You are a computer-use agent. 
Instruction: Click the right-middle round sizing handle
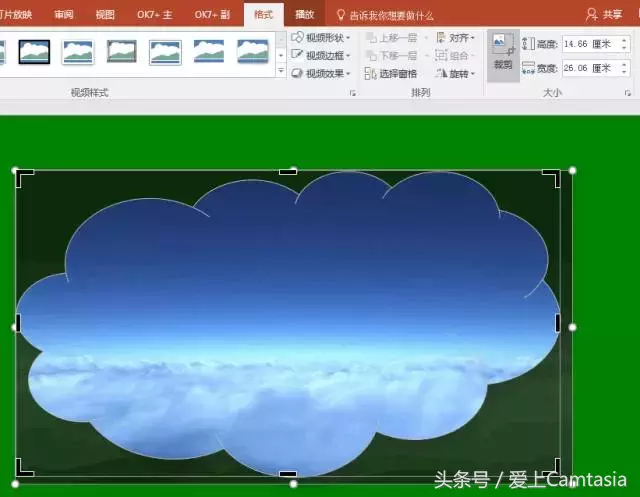(572, 327)
